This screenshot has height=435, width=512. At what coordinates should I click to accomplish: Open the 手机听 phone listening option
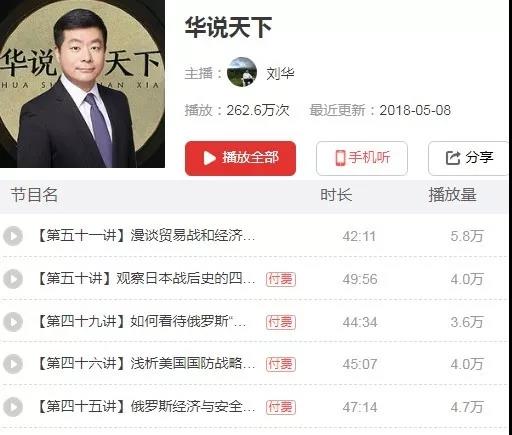[362, 158]
